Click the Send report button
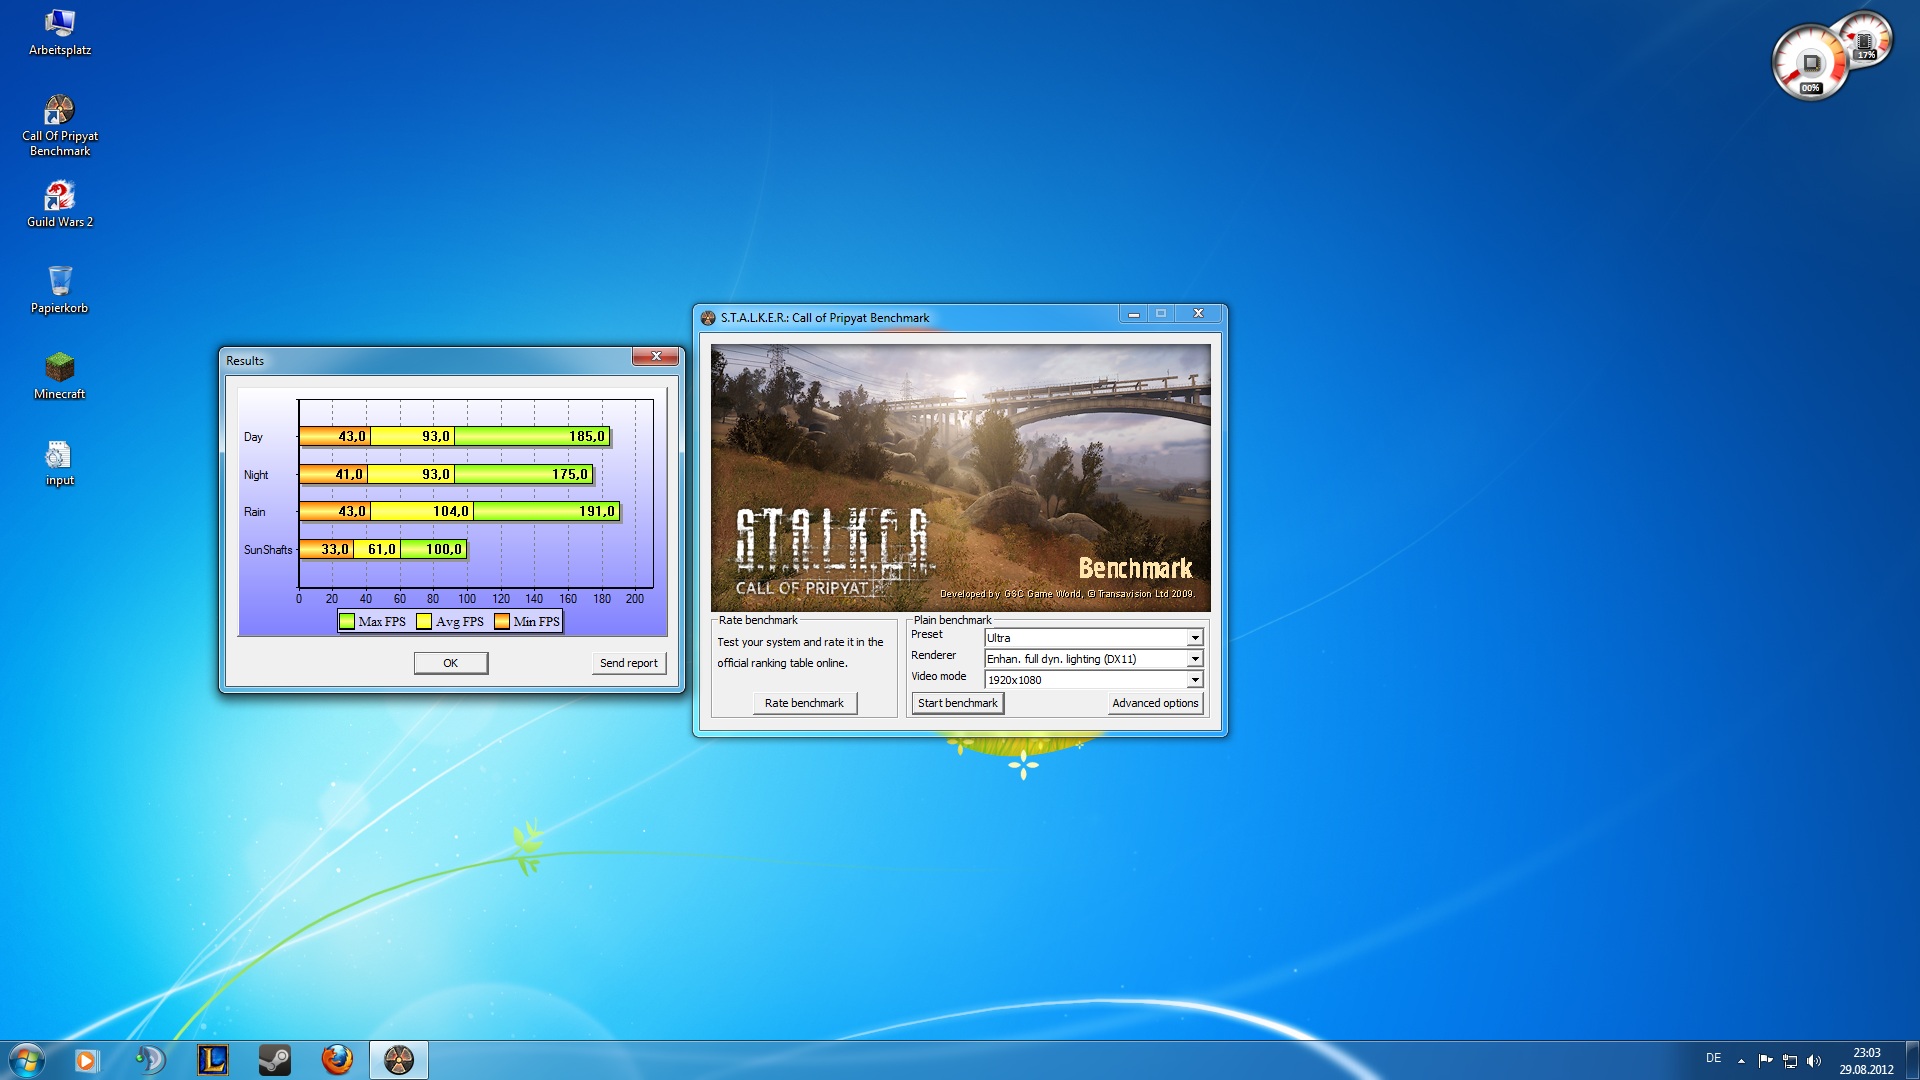Viewport: 1920px width, 1080px height. click(628, 663)
